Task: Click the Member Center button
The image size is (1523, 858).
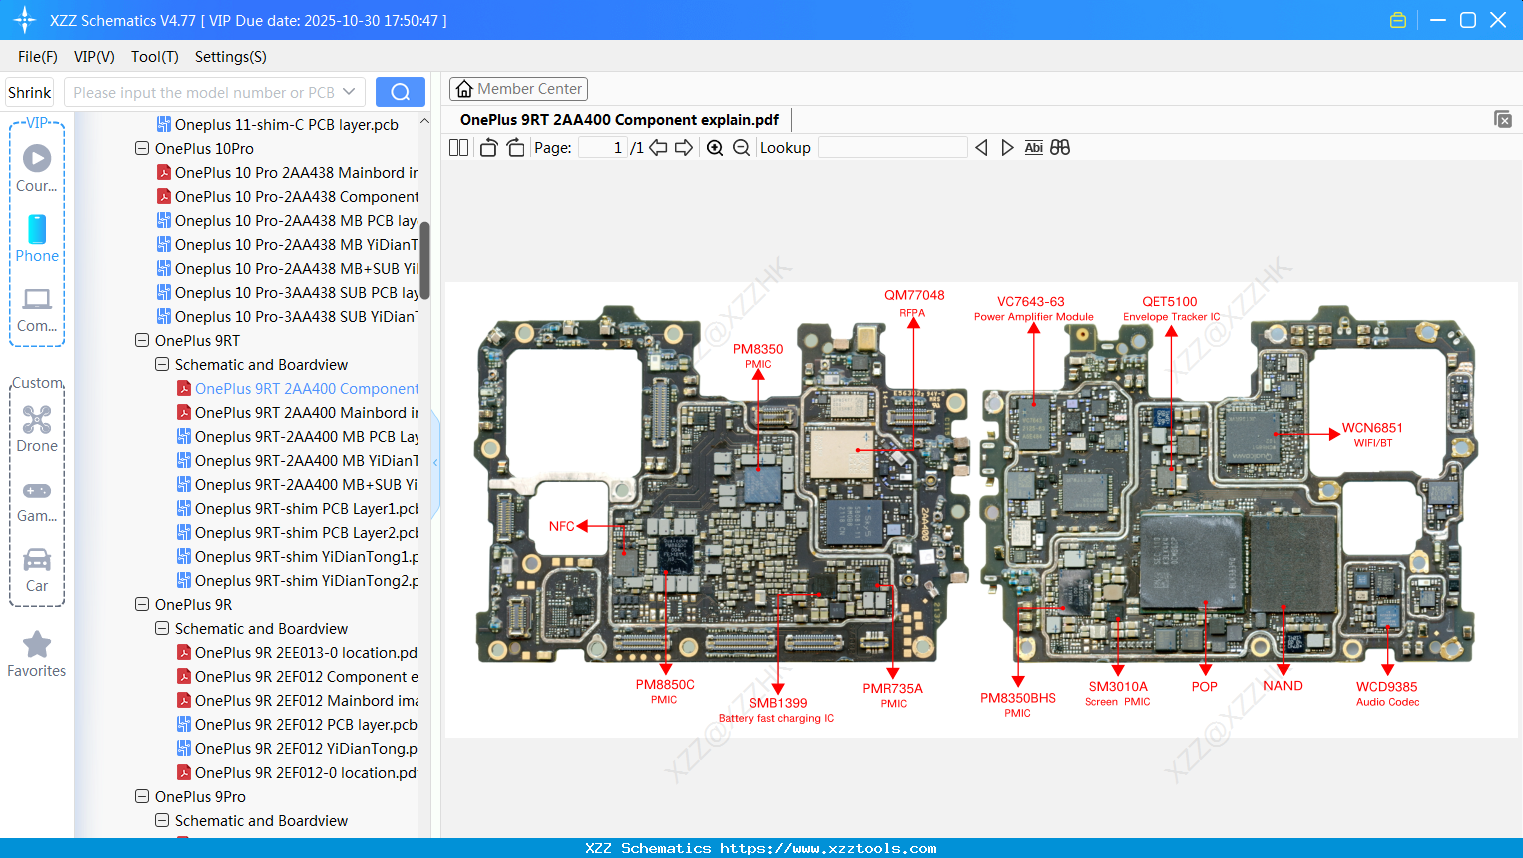Action: tap(518, 88)
